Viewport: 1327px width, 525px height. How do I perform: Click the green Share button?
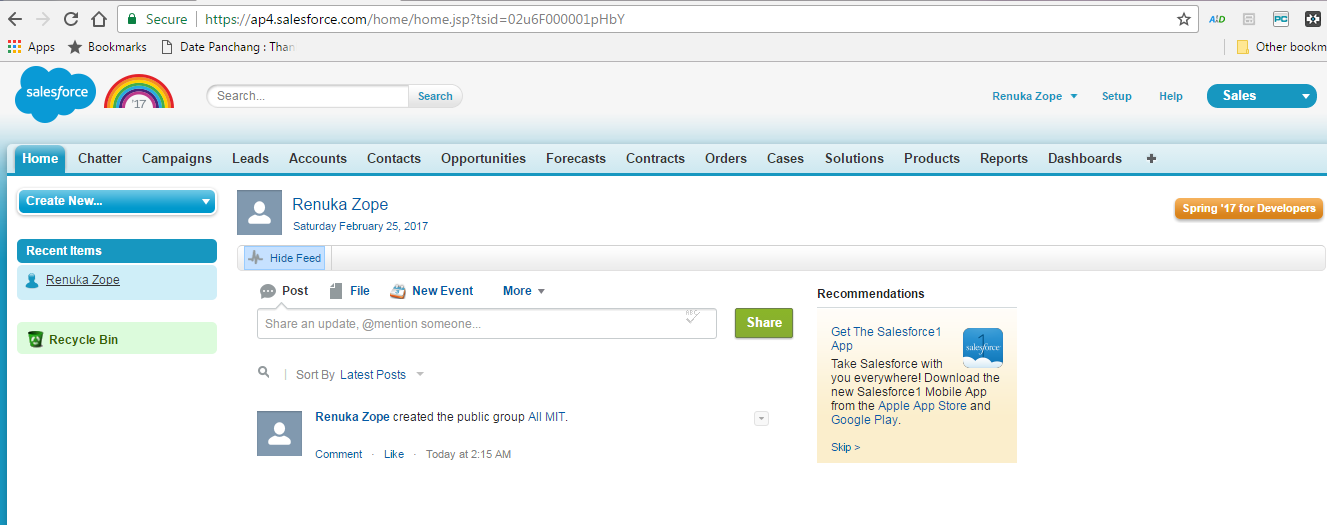point(764,323)
